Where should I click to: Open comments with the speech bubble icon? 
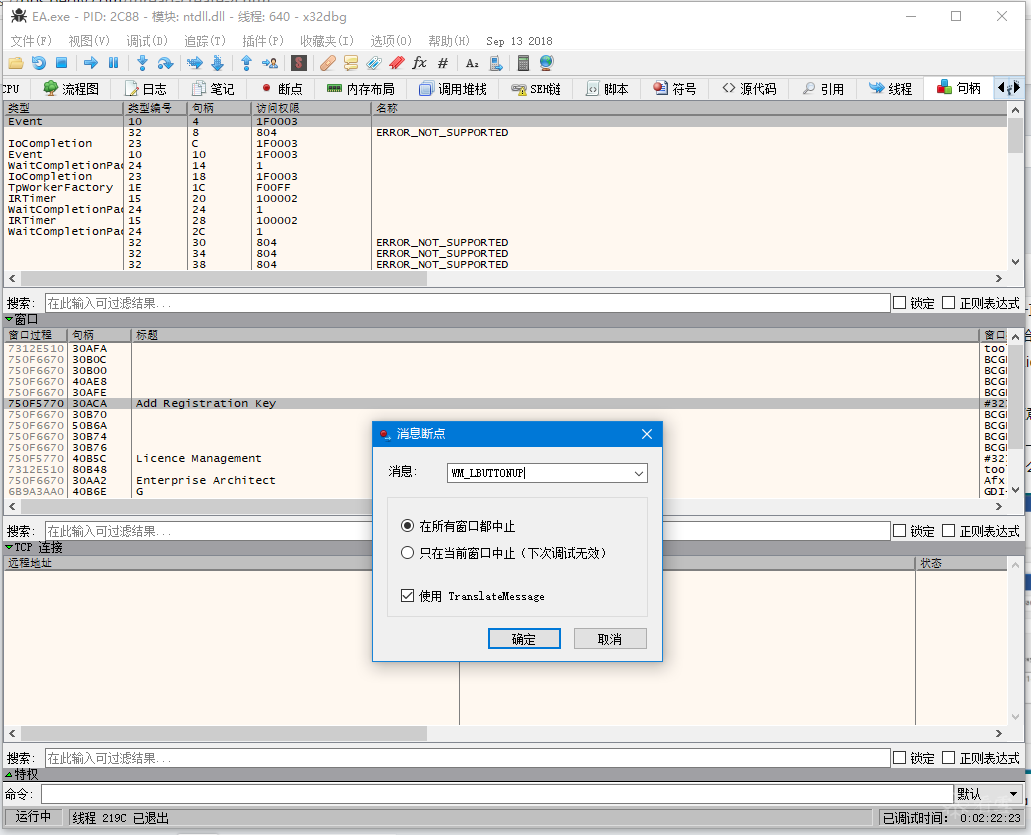350,63
